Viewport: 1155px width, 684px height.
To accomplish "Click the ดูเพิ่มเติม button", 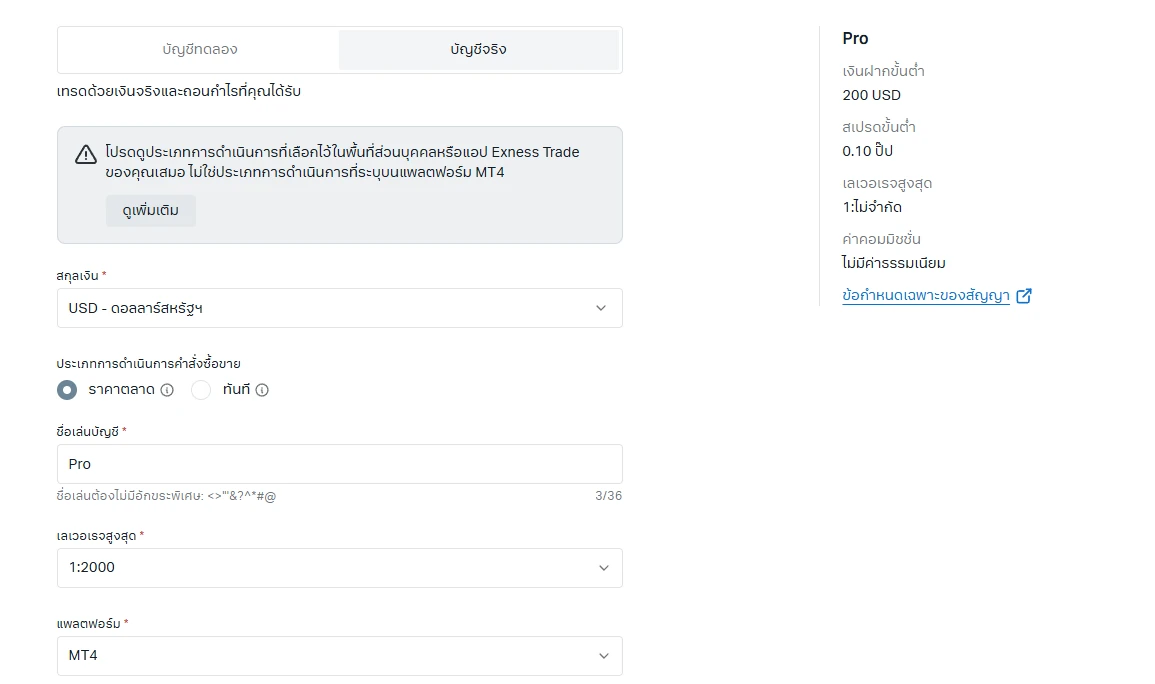I will click(x=150, y=211).
